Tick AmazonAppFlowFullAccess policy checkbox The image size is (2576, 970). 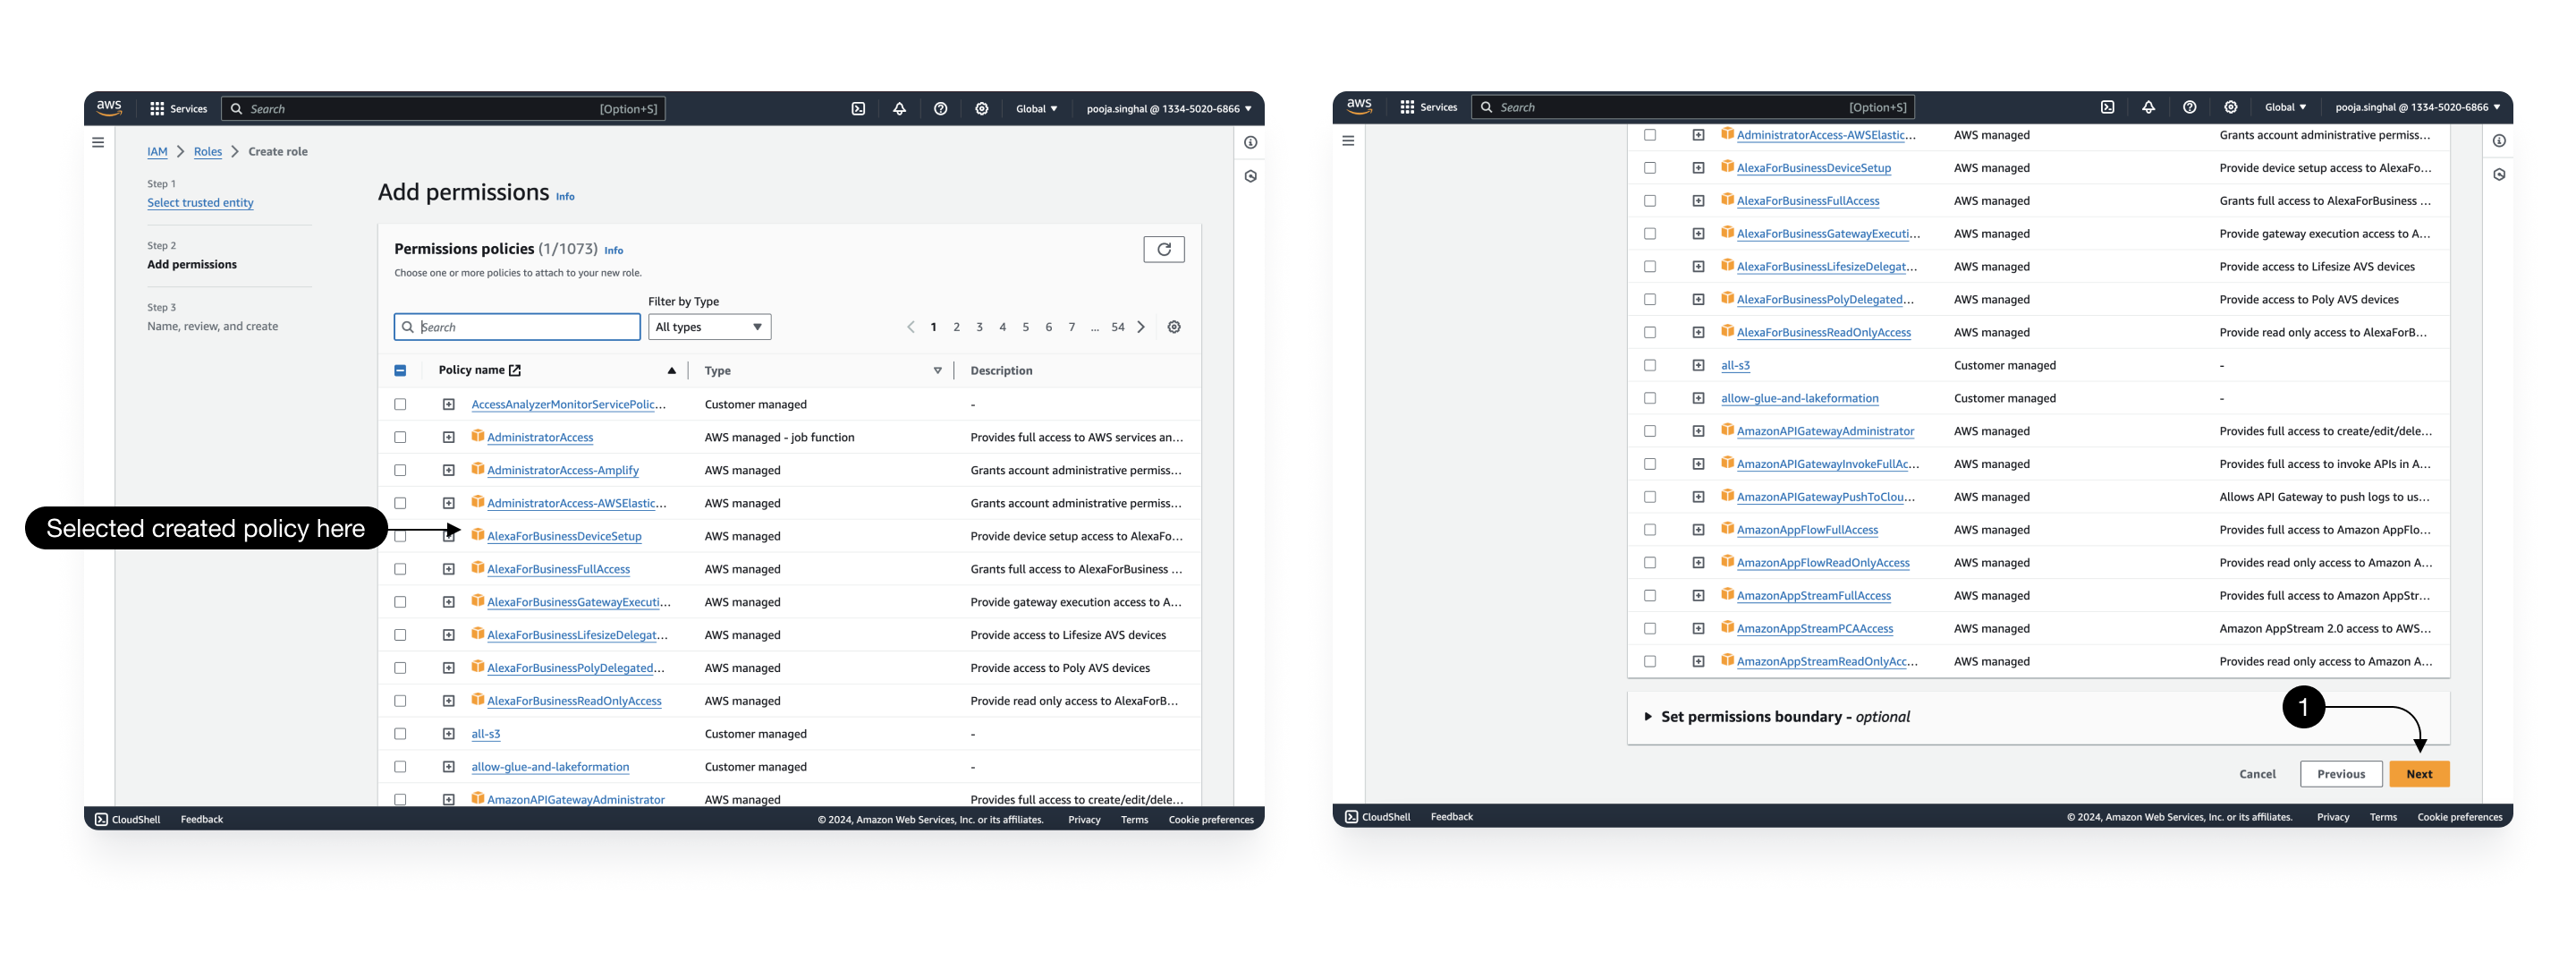pyautogui.click(x=1650, y=530)
